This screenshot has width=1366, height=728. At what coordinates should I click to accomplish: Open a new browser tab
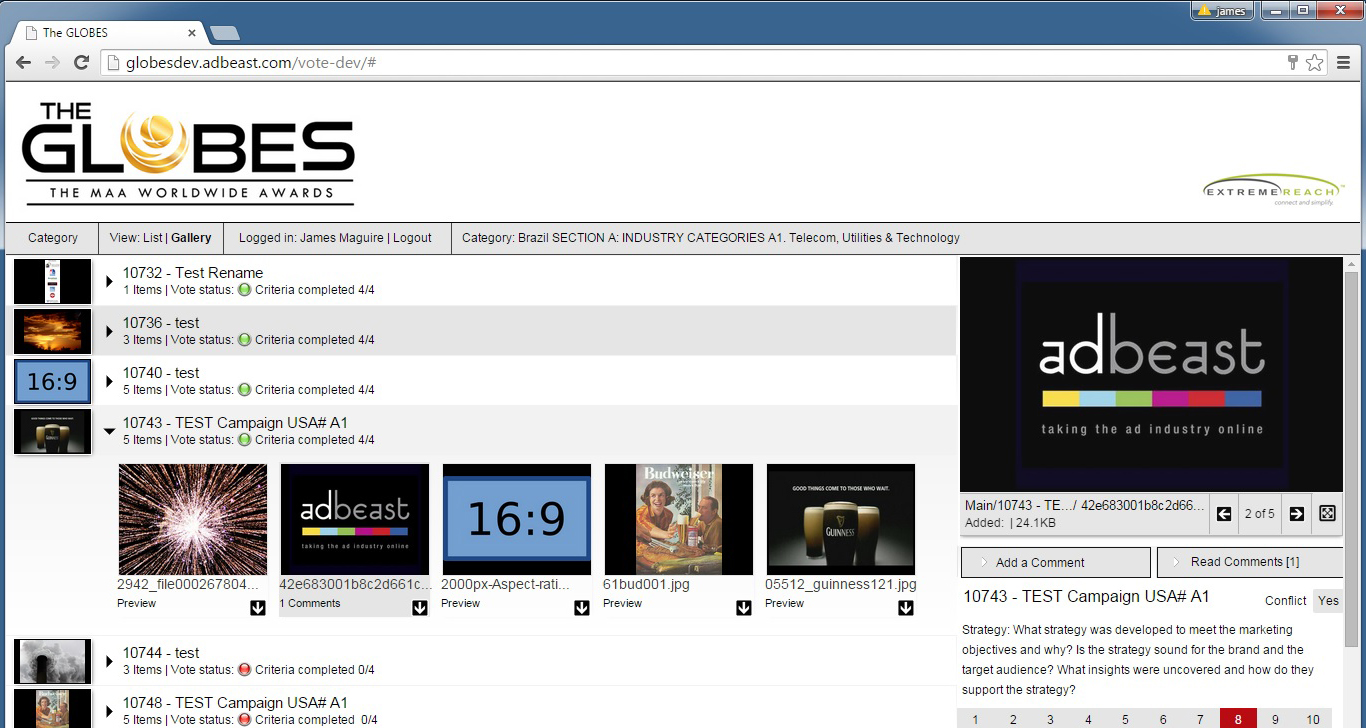point(224,34)
